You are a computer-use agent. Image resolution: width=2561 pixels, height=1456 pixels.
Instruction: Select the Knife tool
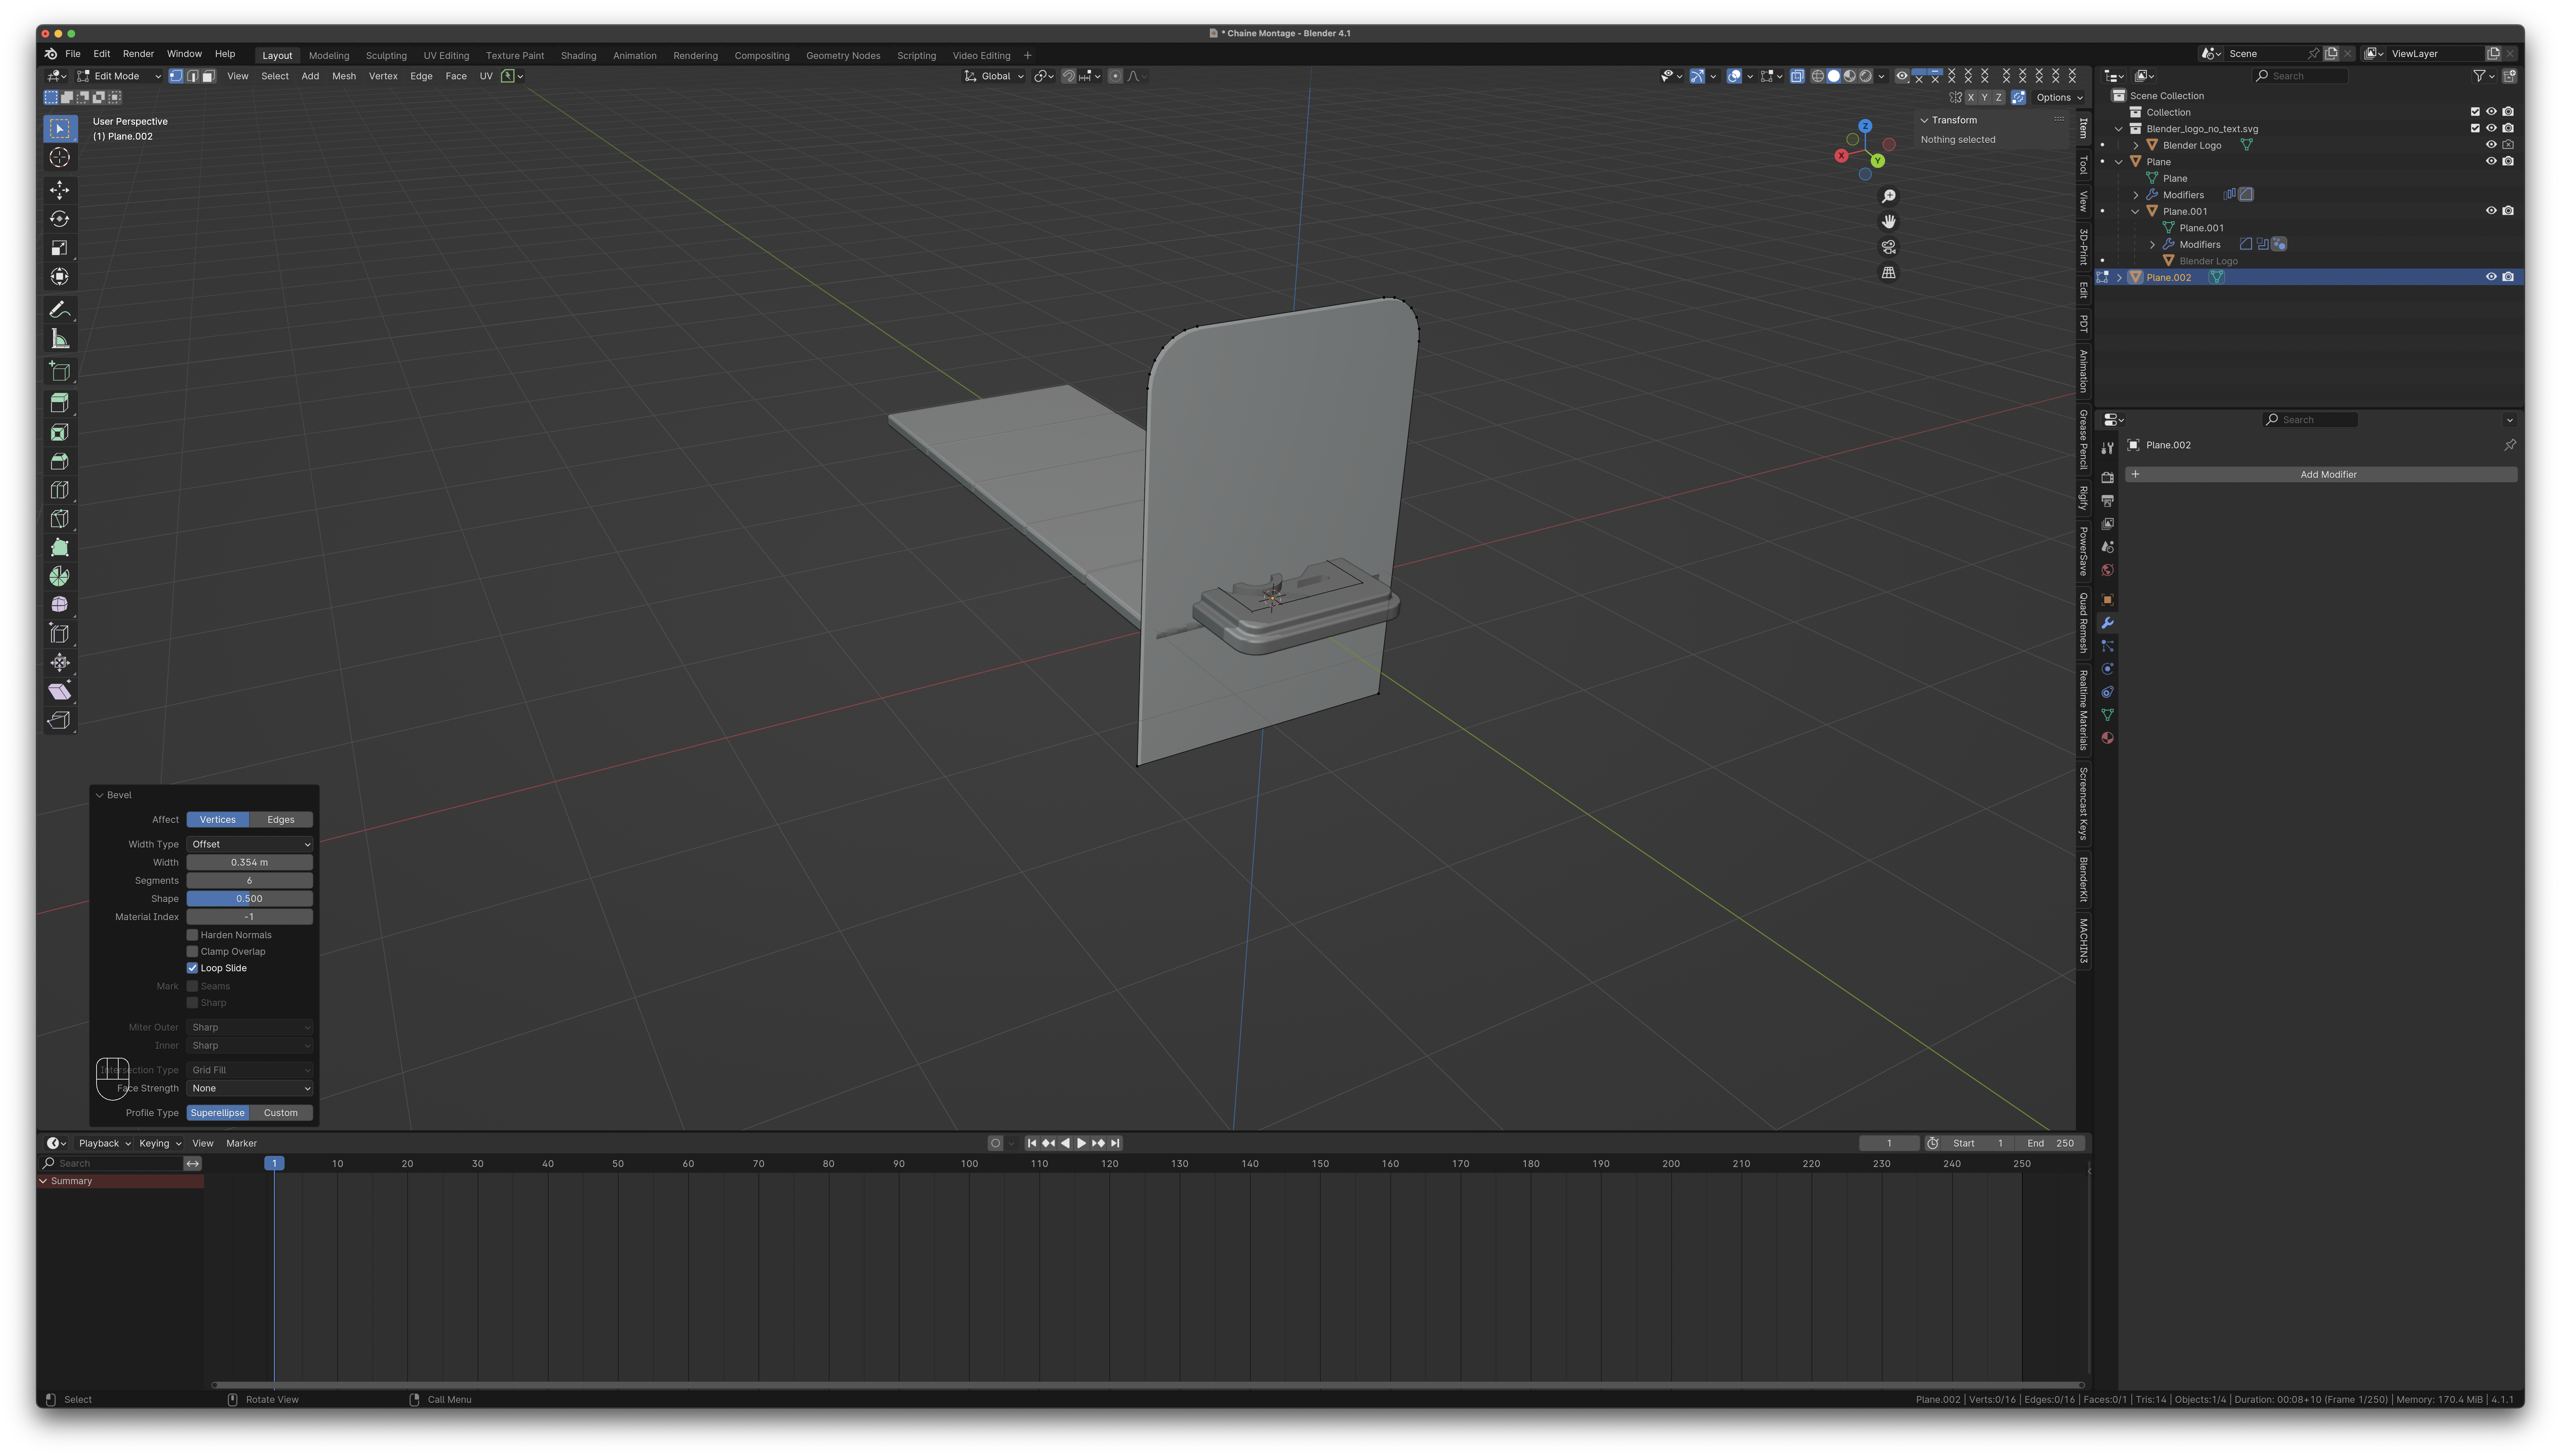pos(60,519)
